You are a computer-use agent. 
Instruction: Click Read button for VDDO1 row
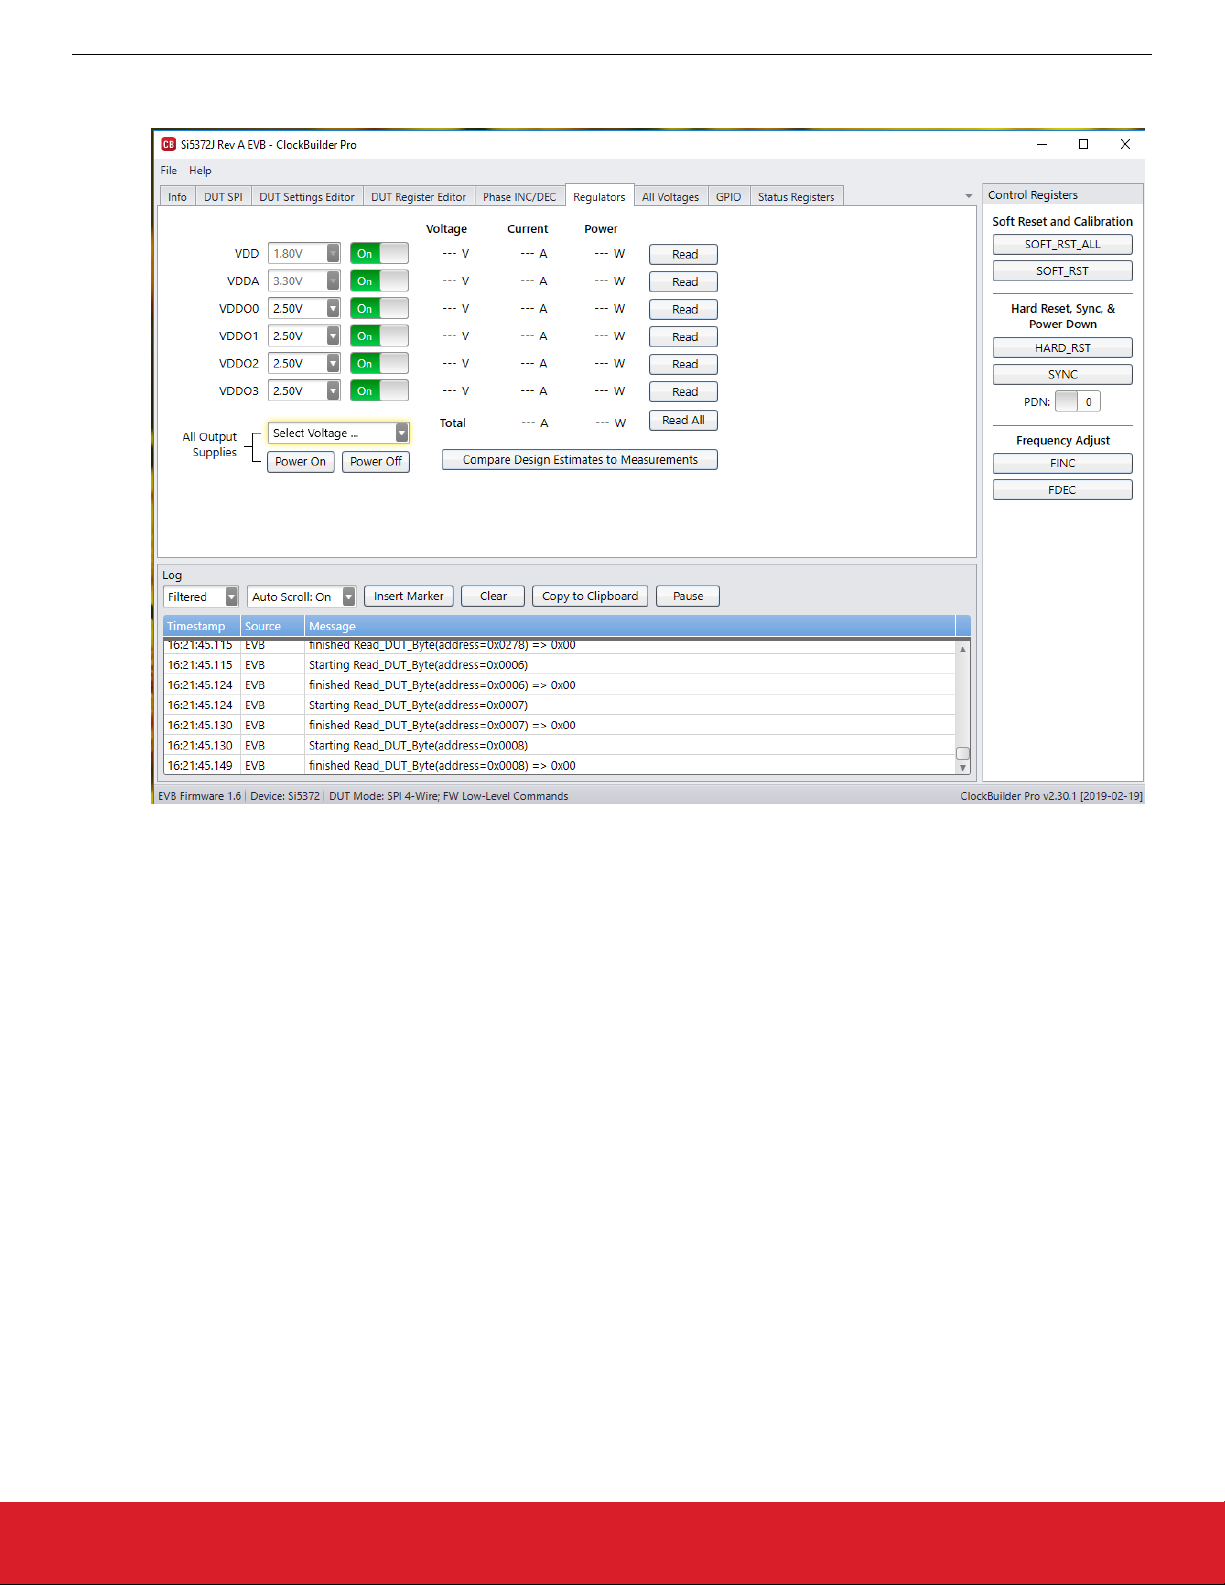pos(683,337)
